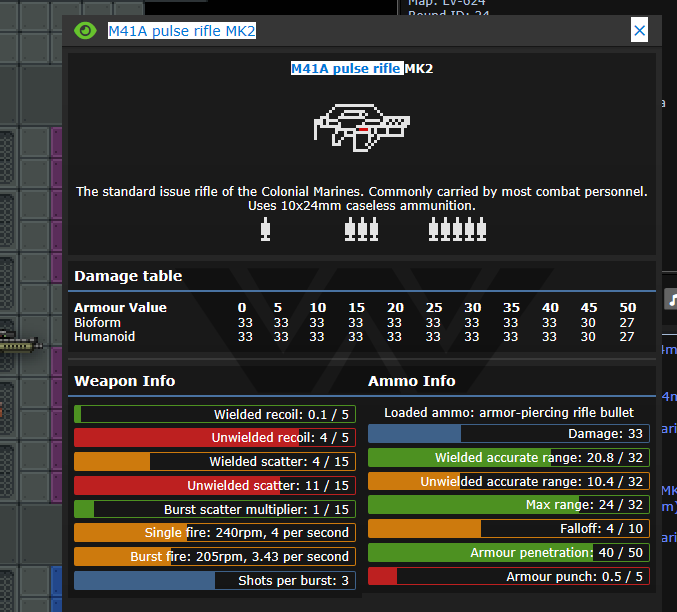Viewport: 677px width, 612px height.
Task: Click the Shots per burst bar
Action: point(214,581)
